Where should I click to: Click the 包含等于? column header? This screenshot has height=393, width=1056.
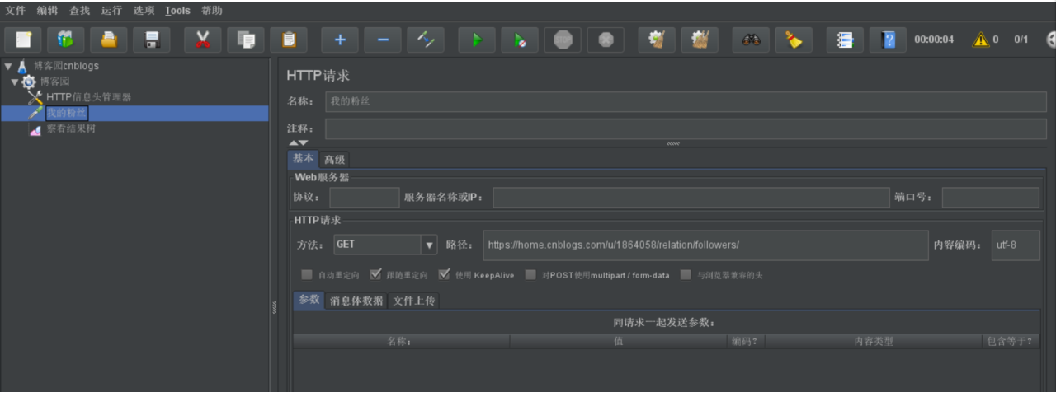point(1010,342)
